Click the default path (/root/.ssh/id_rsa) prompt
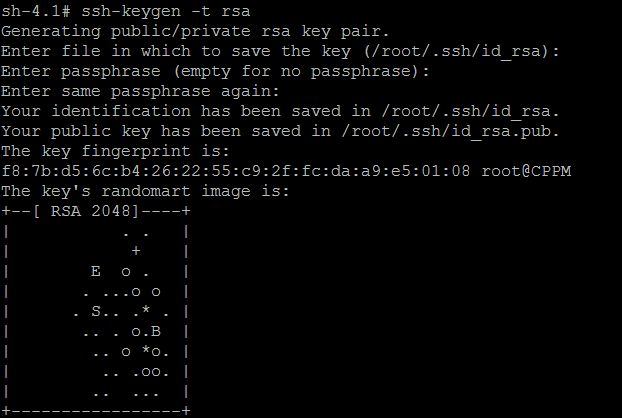The width and height of the screenshot is (622, 418). pyautogui.click(x=457, y=51)
